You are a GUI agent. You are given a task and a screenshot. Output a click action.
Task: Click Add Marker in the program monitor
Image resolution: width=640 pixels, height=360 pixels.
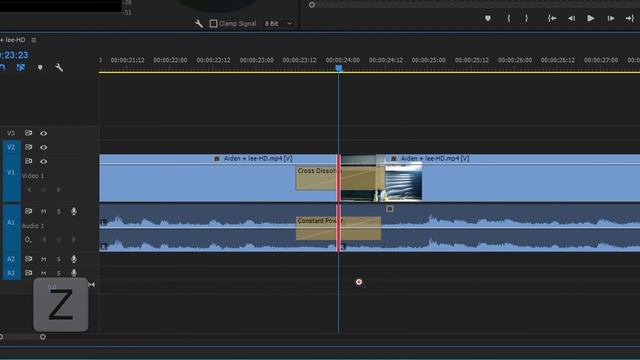point(488,18)
